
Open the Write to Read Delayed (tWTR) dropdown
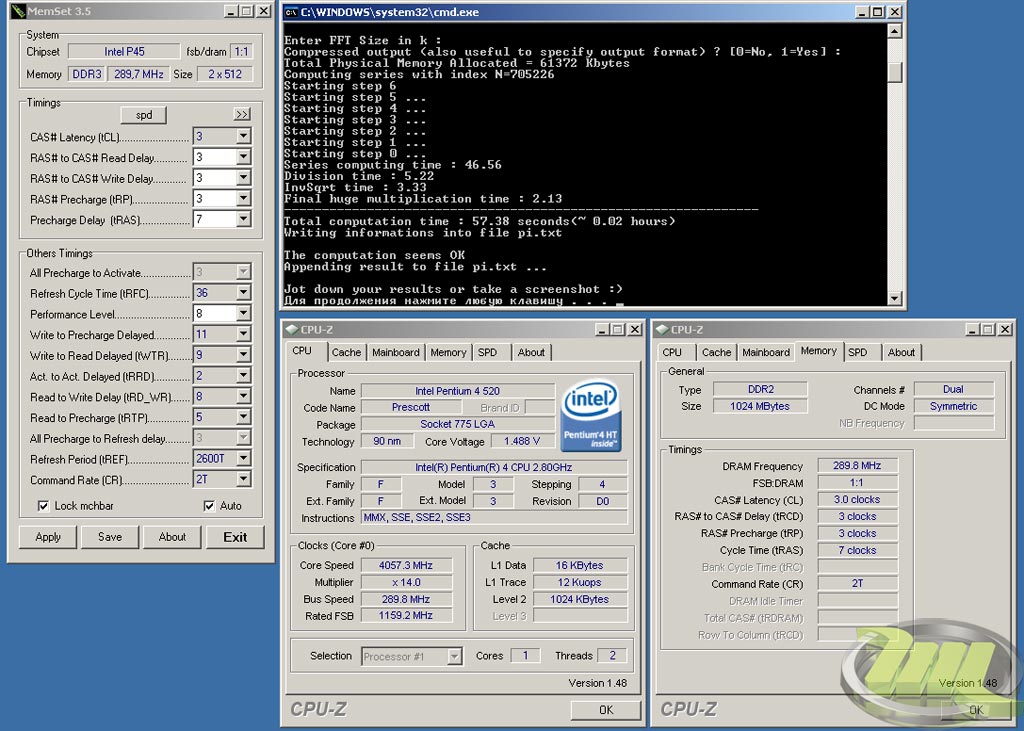pos(243,355)
